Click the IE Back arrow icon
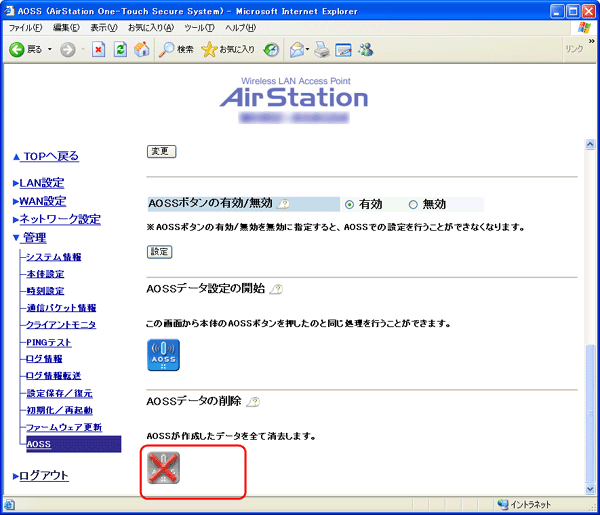 point(16,49)
